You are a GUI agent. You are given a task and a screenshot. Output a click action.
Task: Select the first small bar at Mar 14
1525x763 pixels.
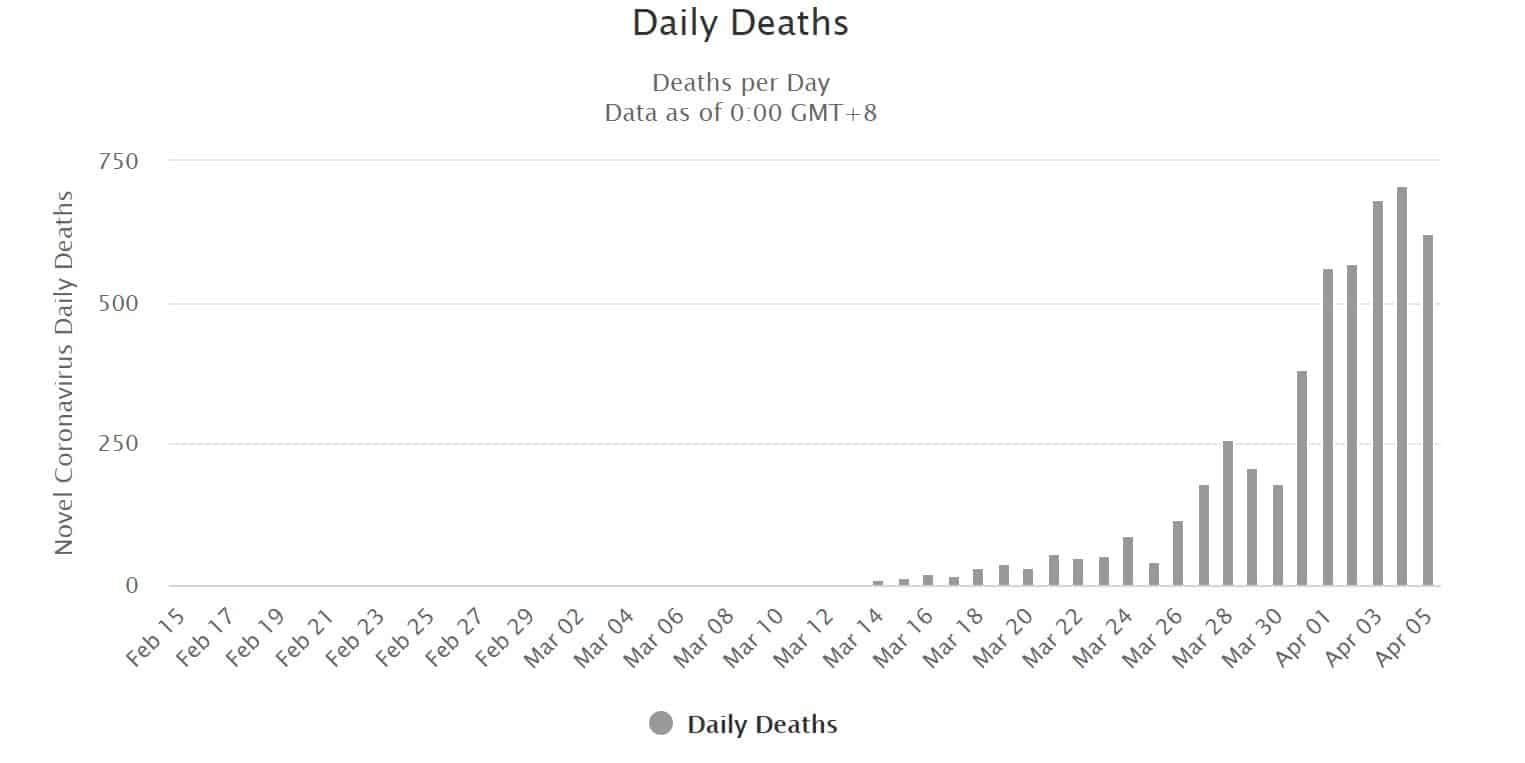[878, 583]
